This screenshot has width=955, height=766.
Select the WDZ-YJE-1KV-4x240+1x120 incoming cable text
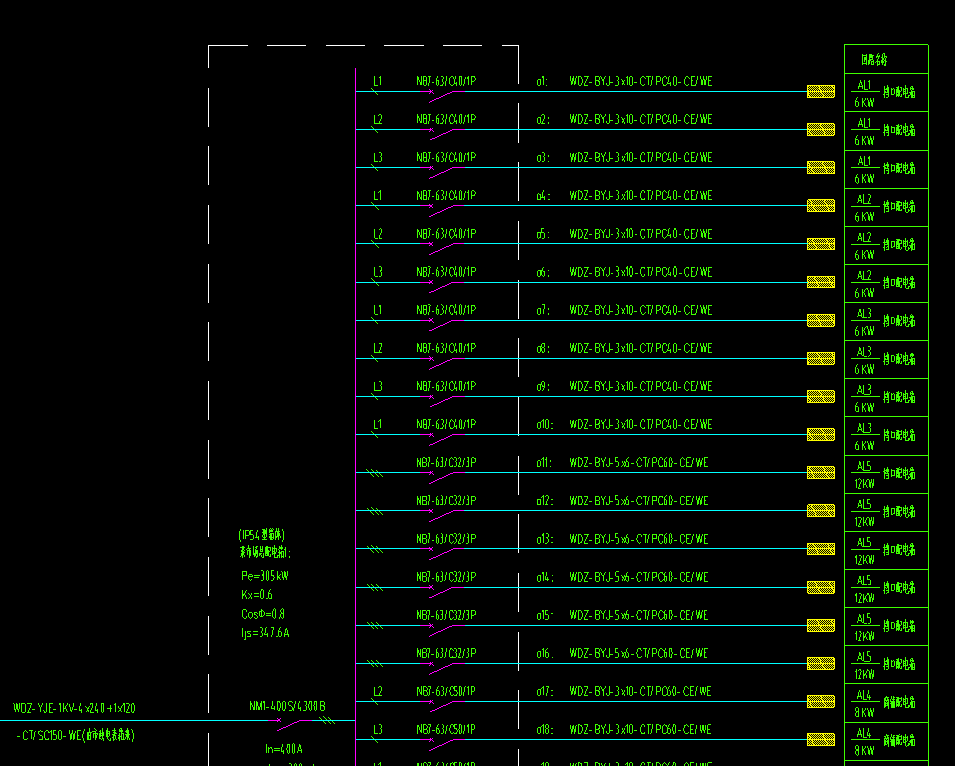74,708
